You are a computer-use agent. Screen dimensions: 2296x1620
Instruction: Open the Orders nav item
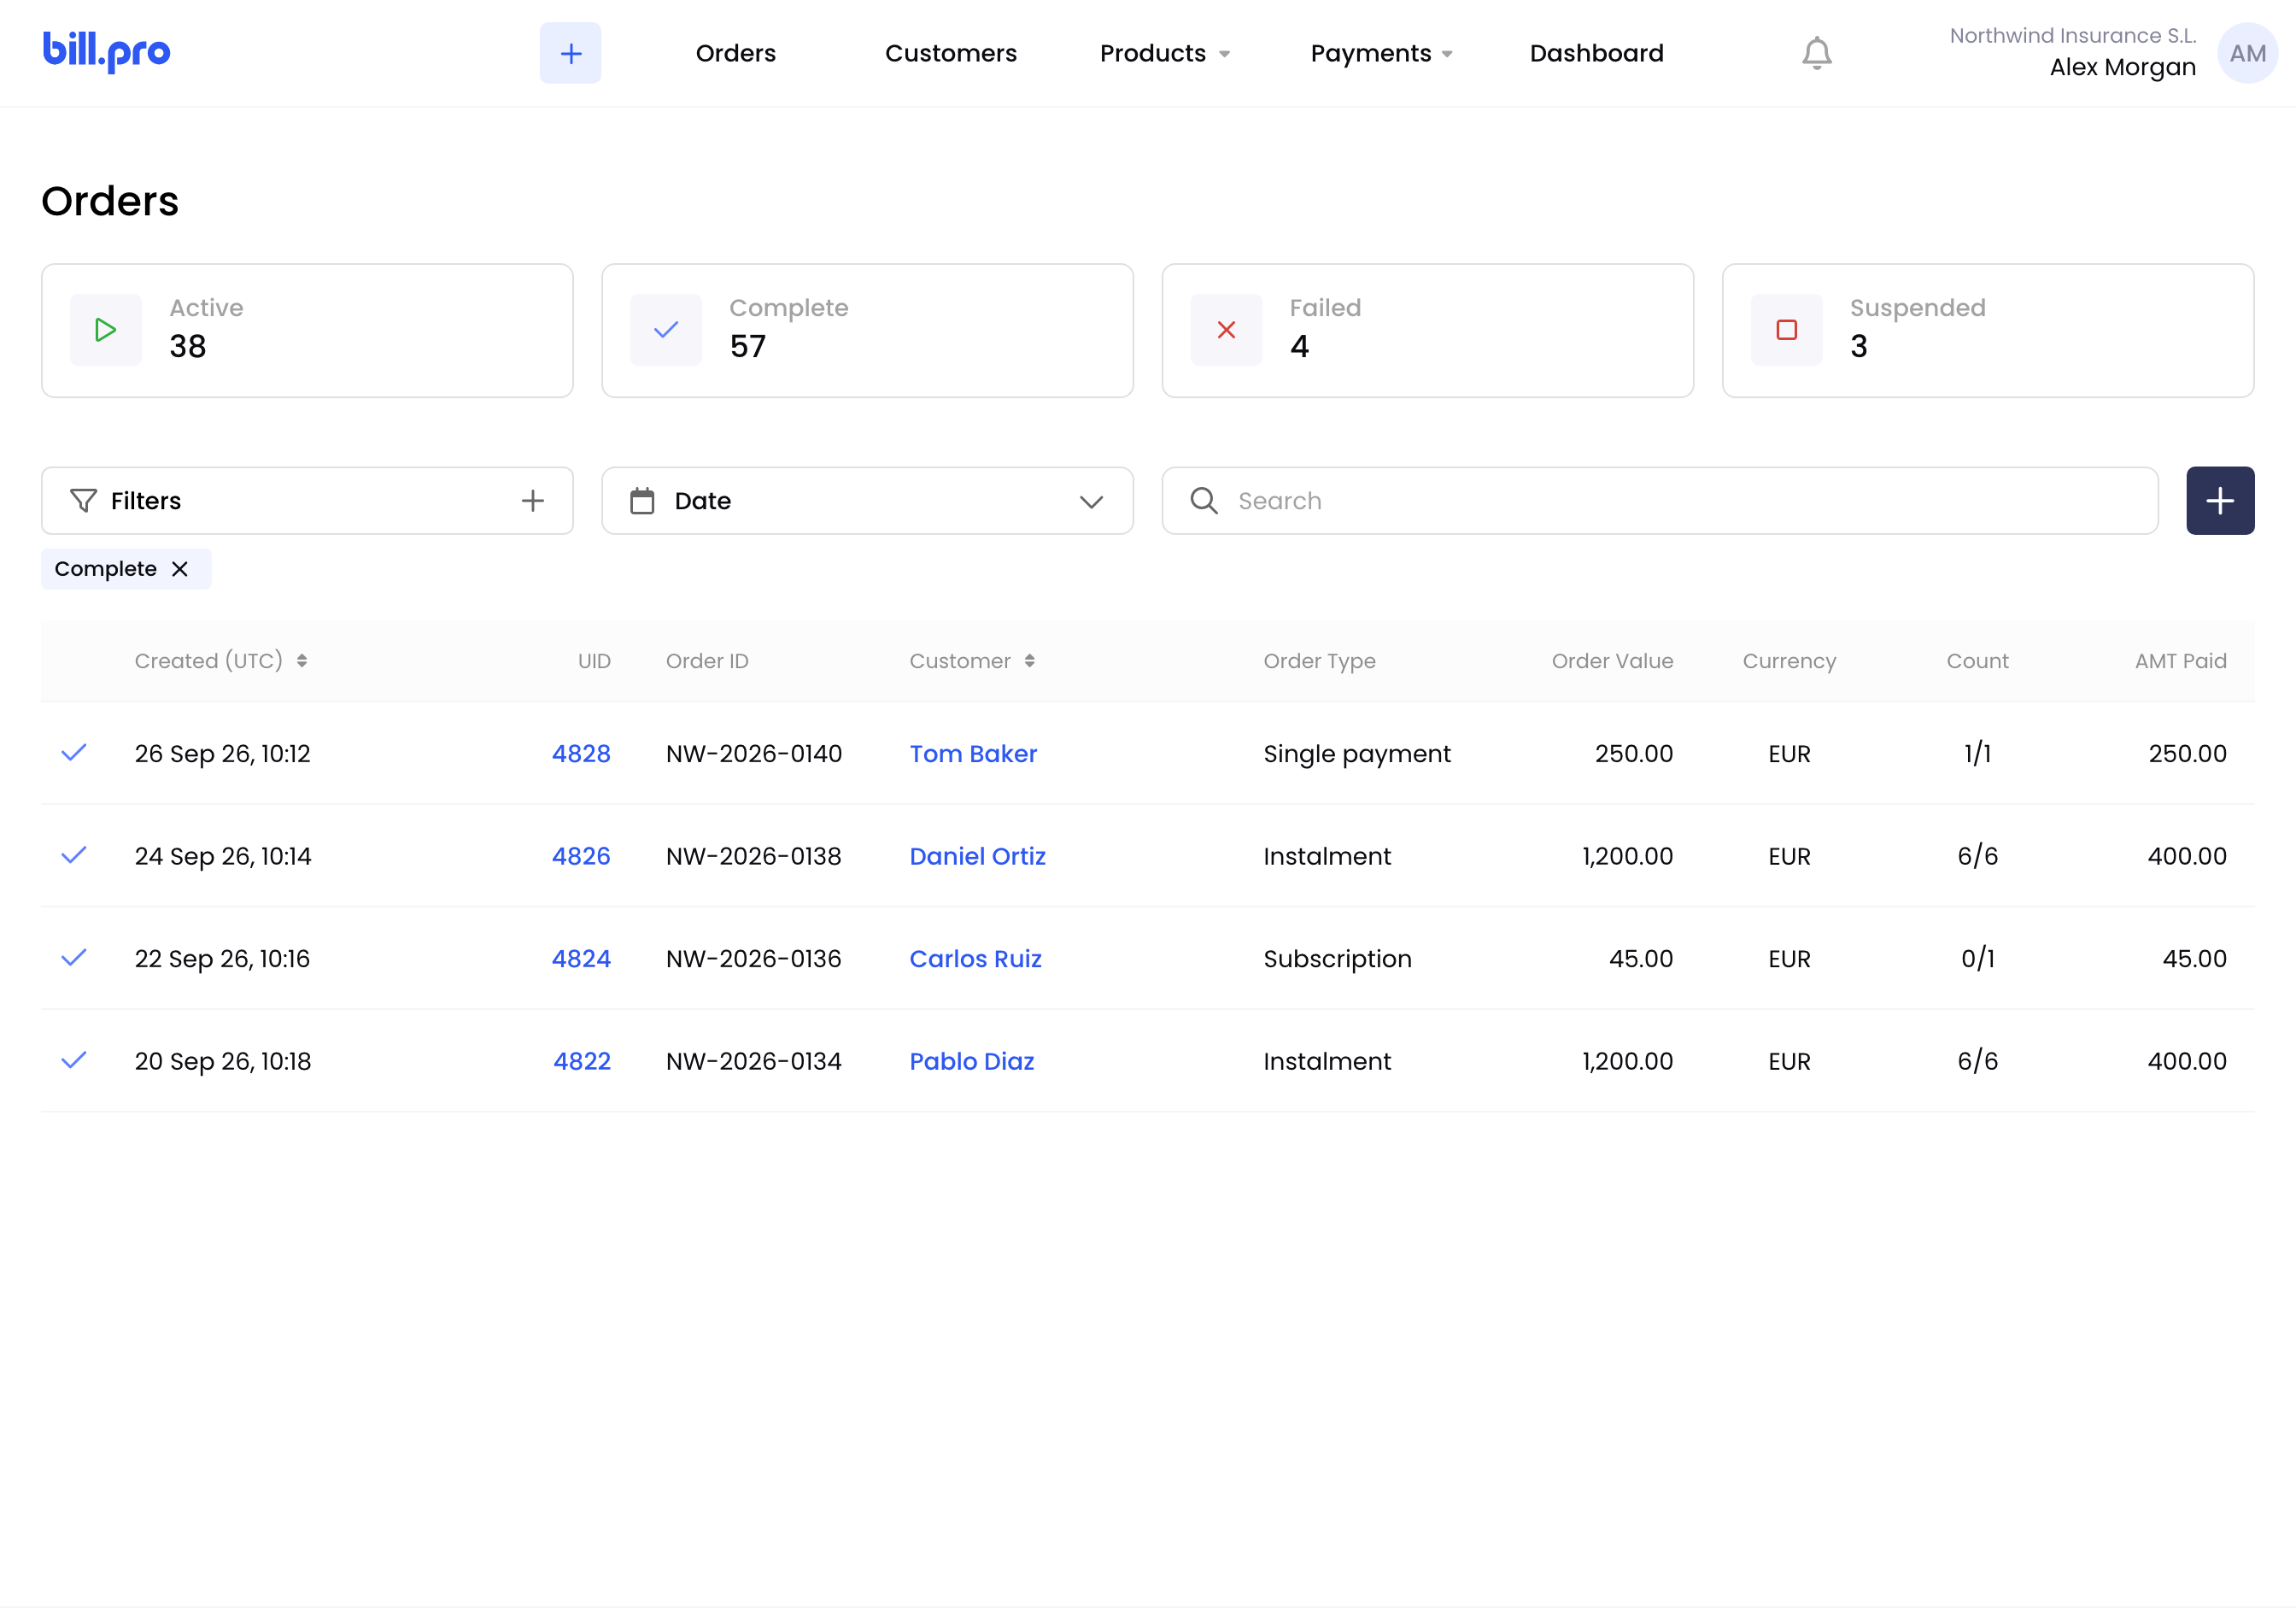click(736, 53)
